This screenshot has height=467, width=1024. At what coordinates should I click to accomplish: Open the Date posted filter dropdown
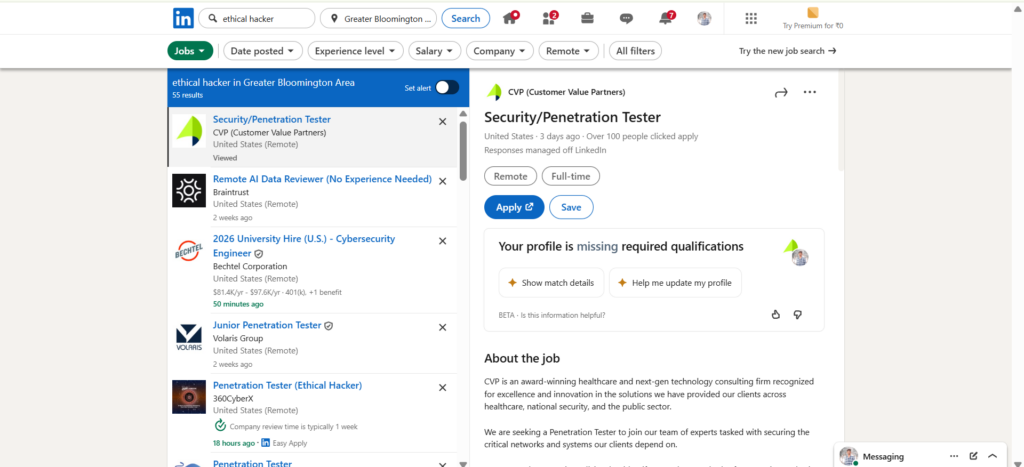click(x=263, y=51)
